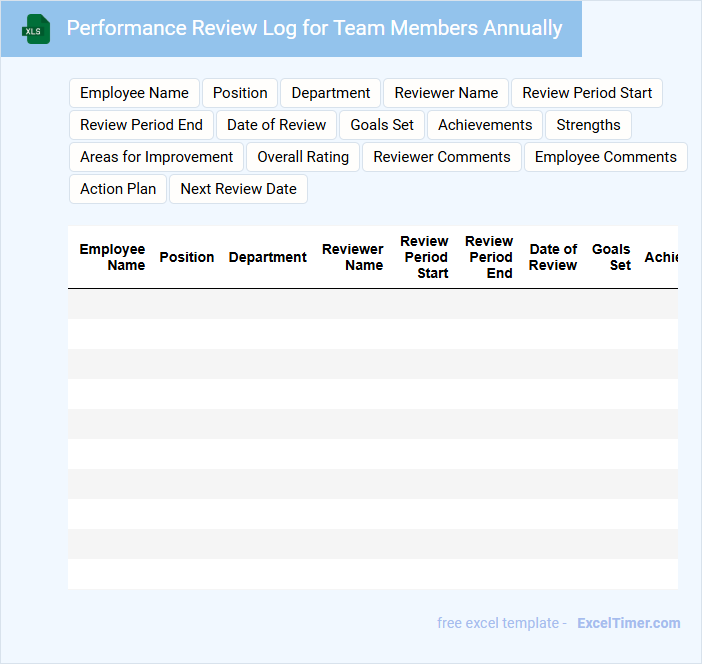Open the ExcelTimer.com link
Image resolution: width=702 pixels, height=664 pixels.
point(628,623)
